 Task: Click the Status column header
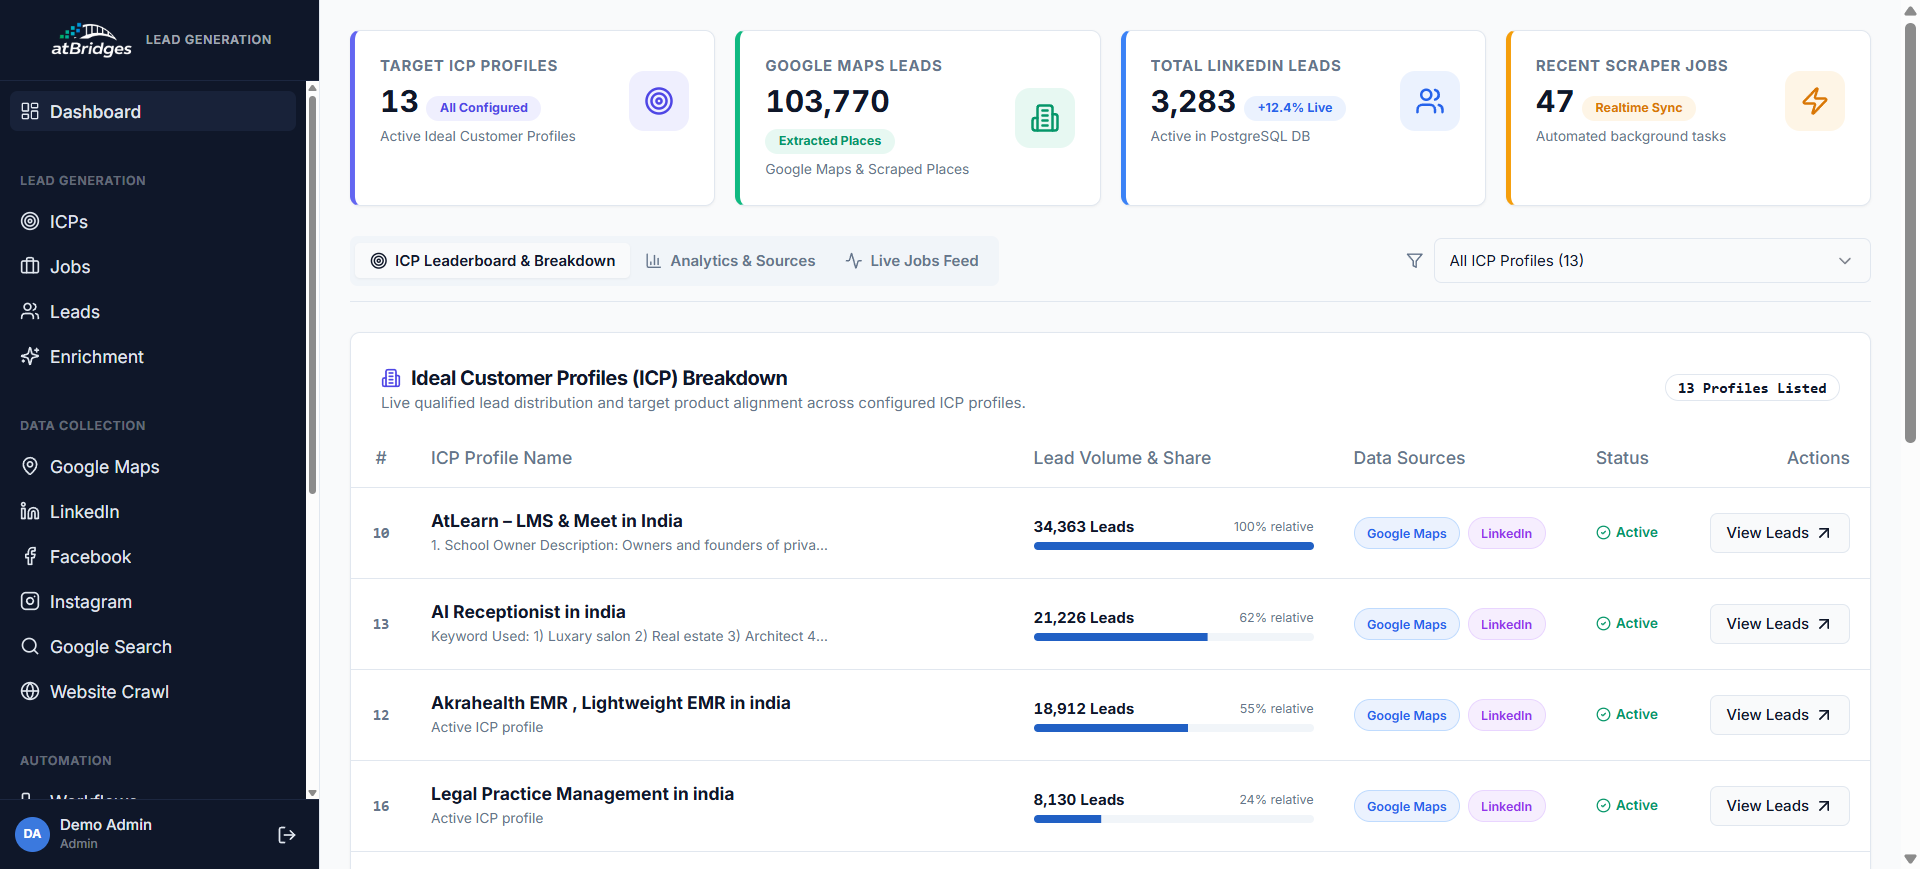(1622, 458)
